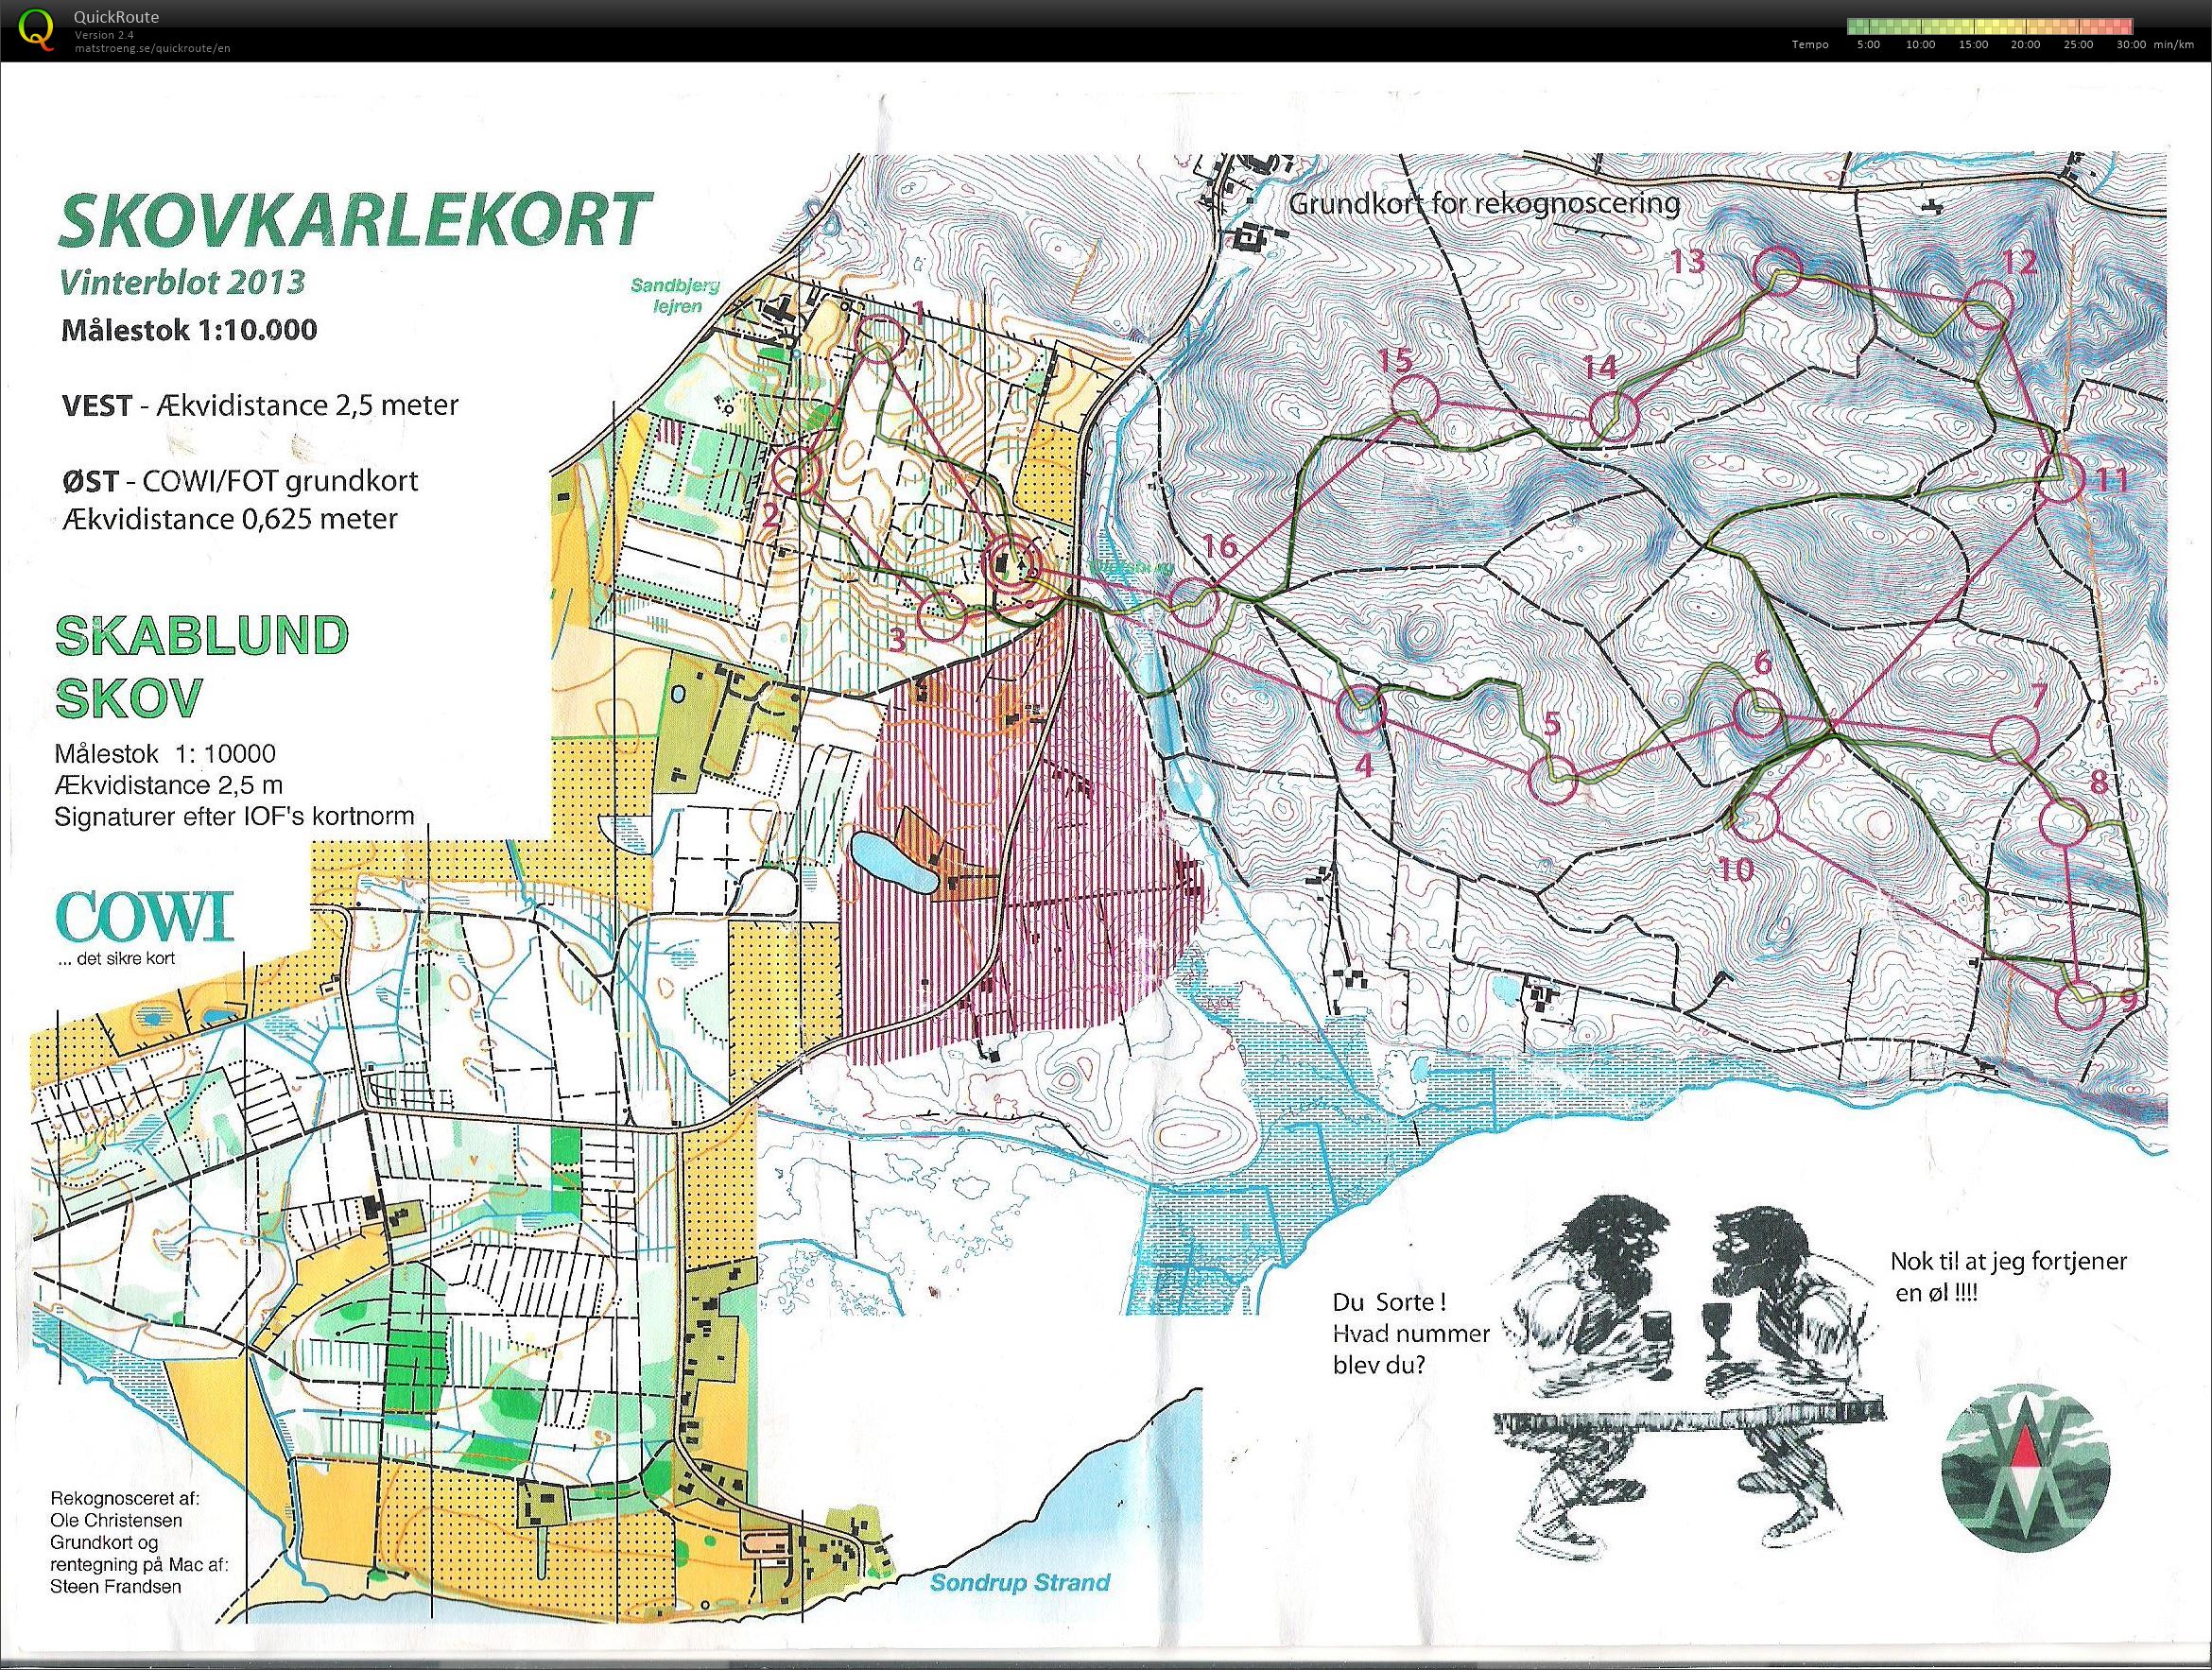
Task: Click the '15:00' tempo scale value
Action: click(x=1973, y=44)
